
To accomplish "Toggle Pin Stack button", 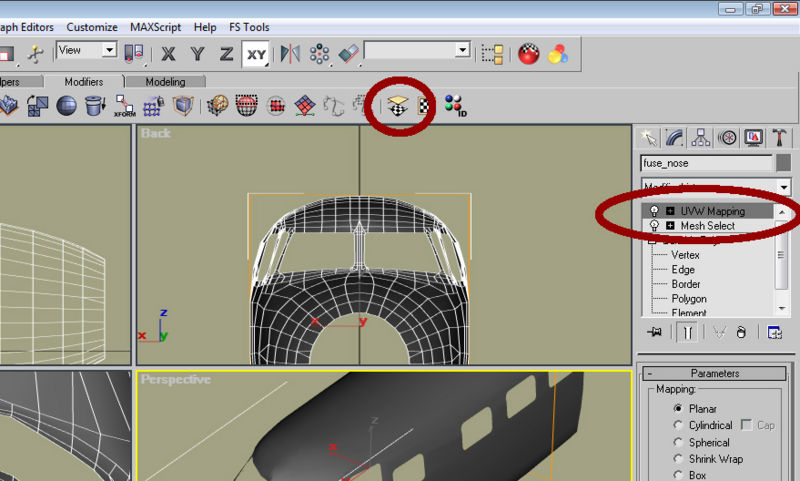I will tap(655, 333).
